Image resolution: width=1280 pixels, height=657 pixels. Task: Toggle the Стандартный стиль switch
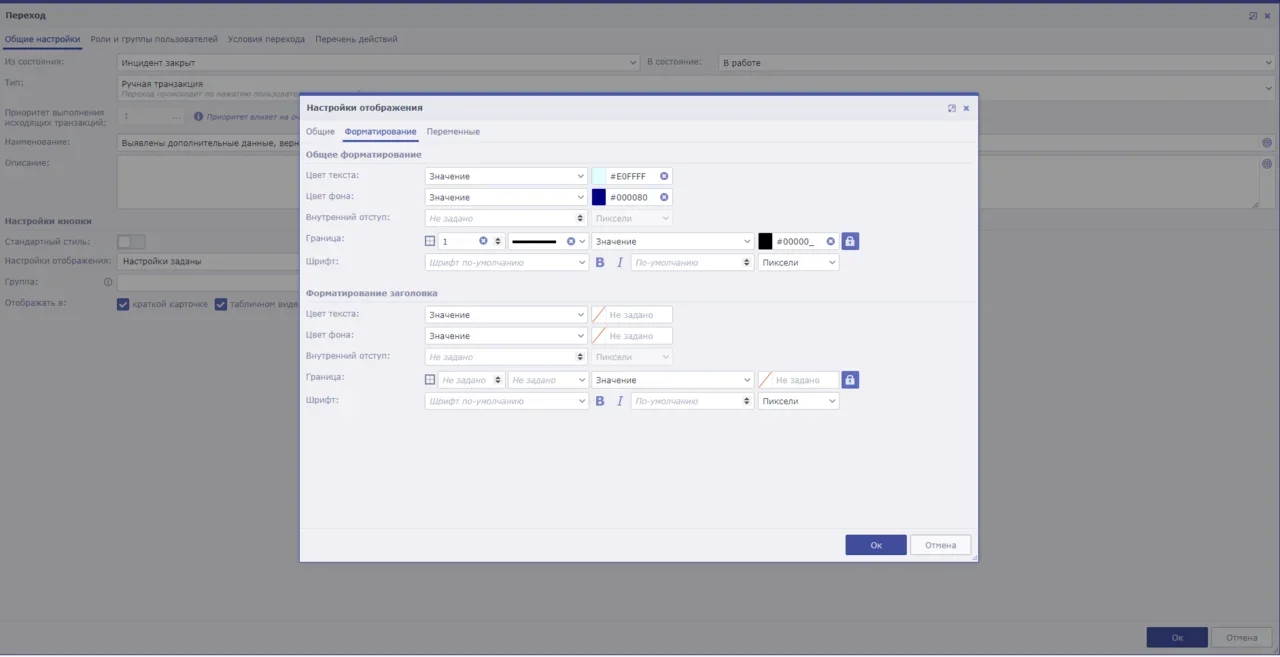click(131, 242)
